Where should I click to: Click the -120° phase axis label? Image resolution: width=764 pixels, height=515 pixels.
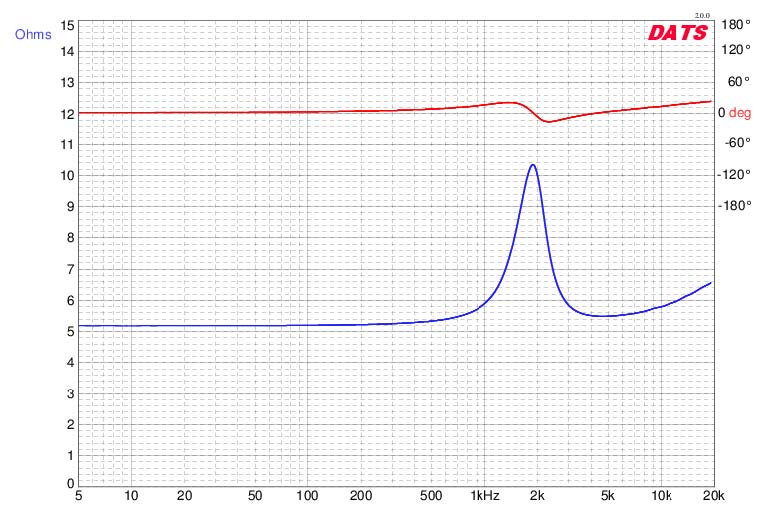734,174
